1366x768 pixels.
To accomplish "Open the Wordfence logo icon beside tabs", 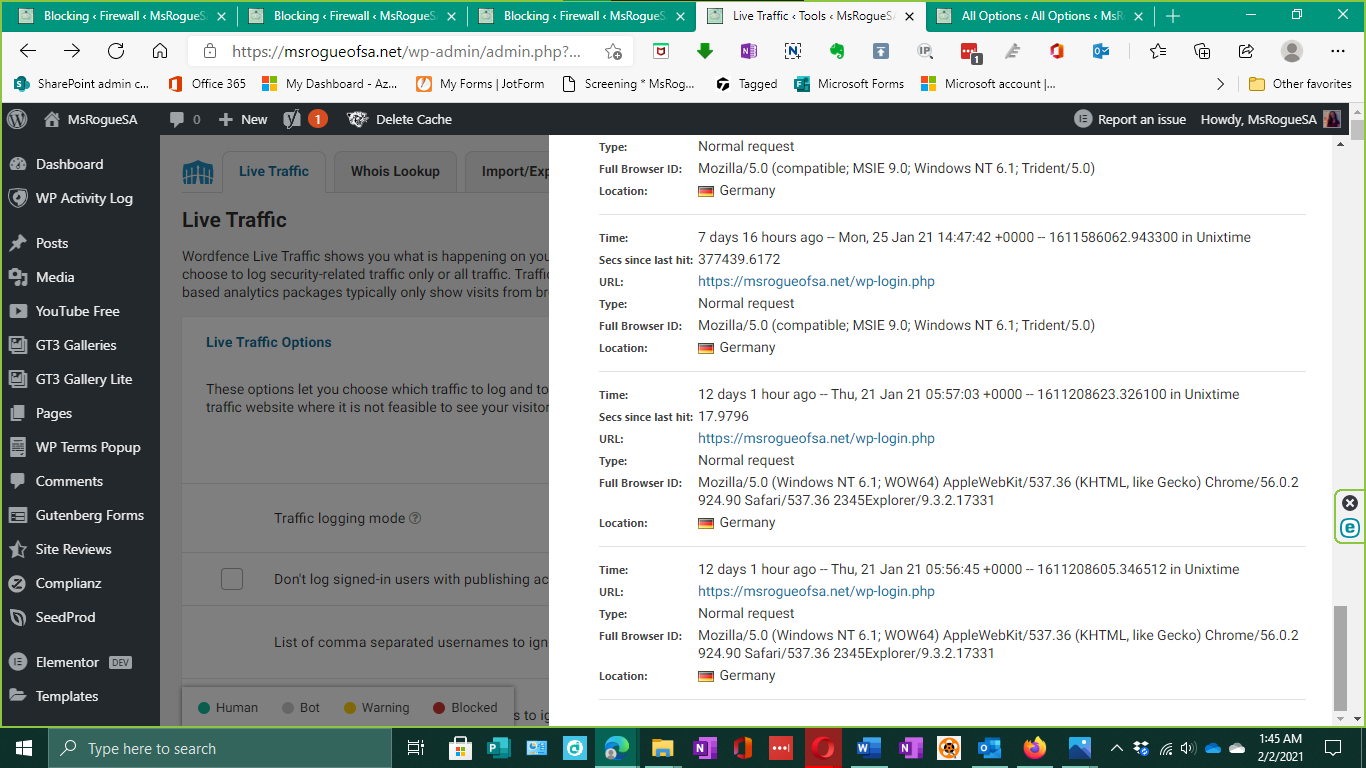I will pos(198,172).
